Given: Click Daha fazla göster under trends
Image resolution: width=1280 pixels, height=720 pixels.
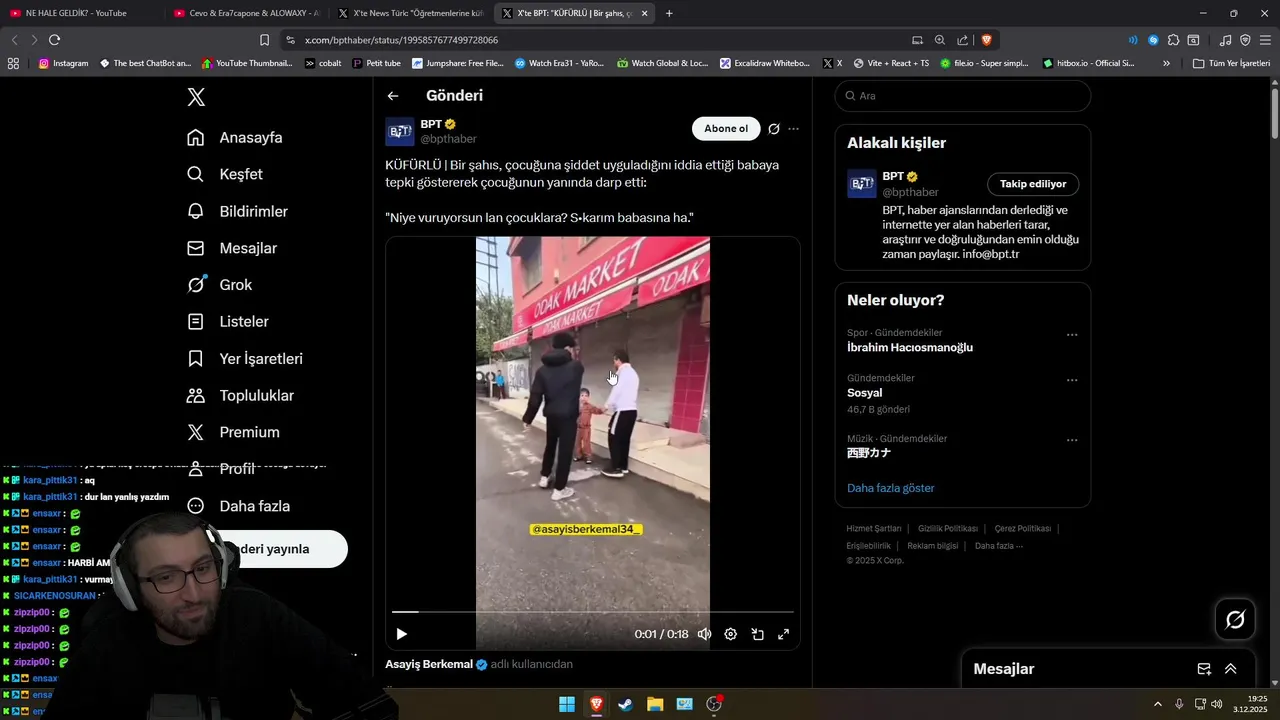Looking at the screenshot, I should point(891,488).
